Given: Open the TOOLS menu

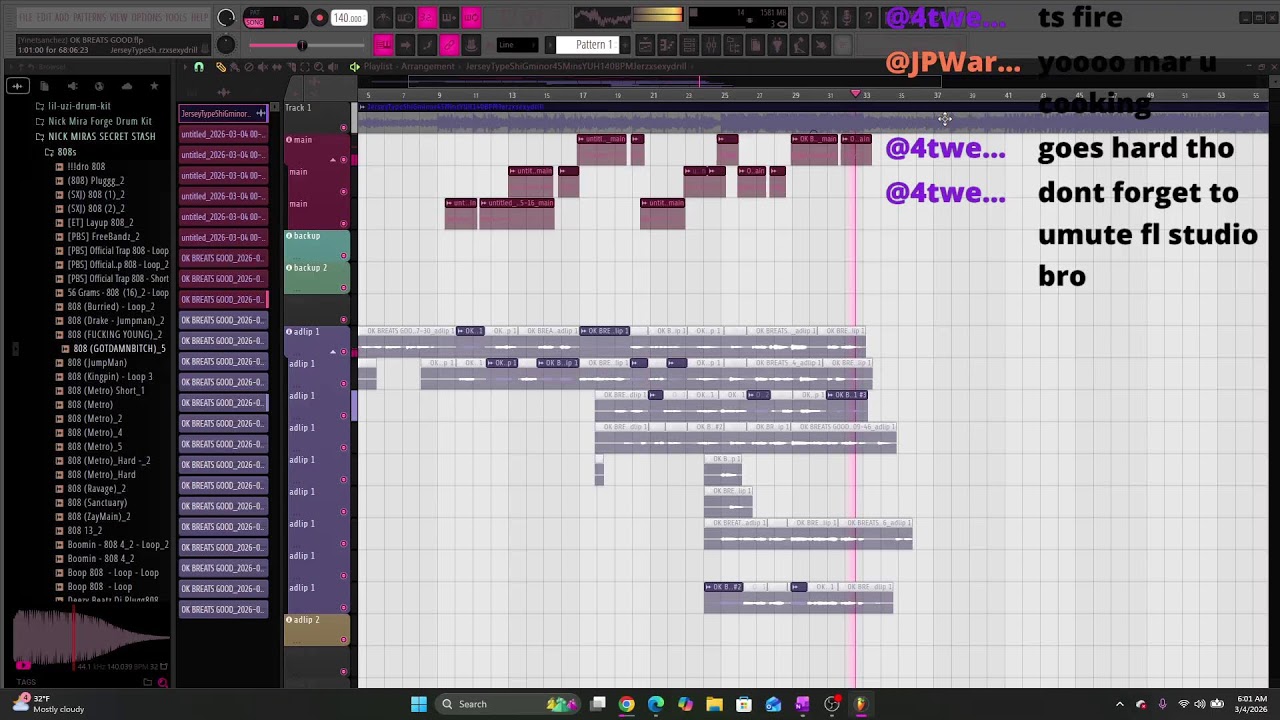Looking at the screenshot, I should (176, 18).
